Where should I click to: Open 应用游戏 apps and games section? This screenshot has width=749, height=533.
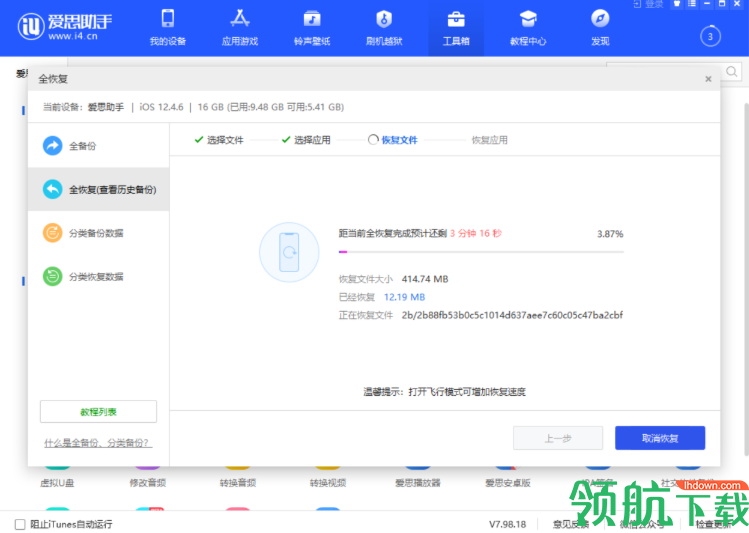click(x=240, y=28)
